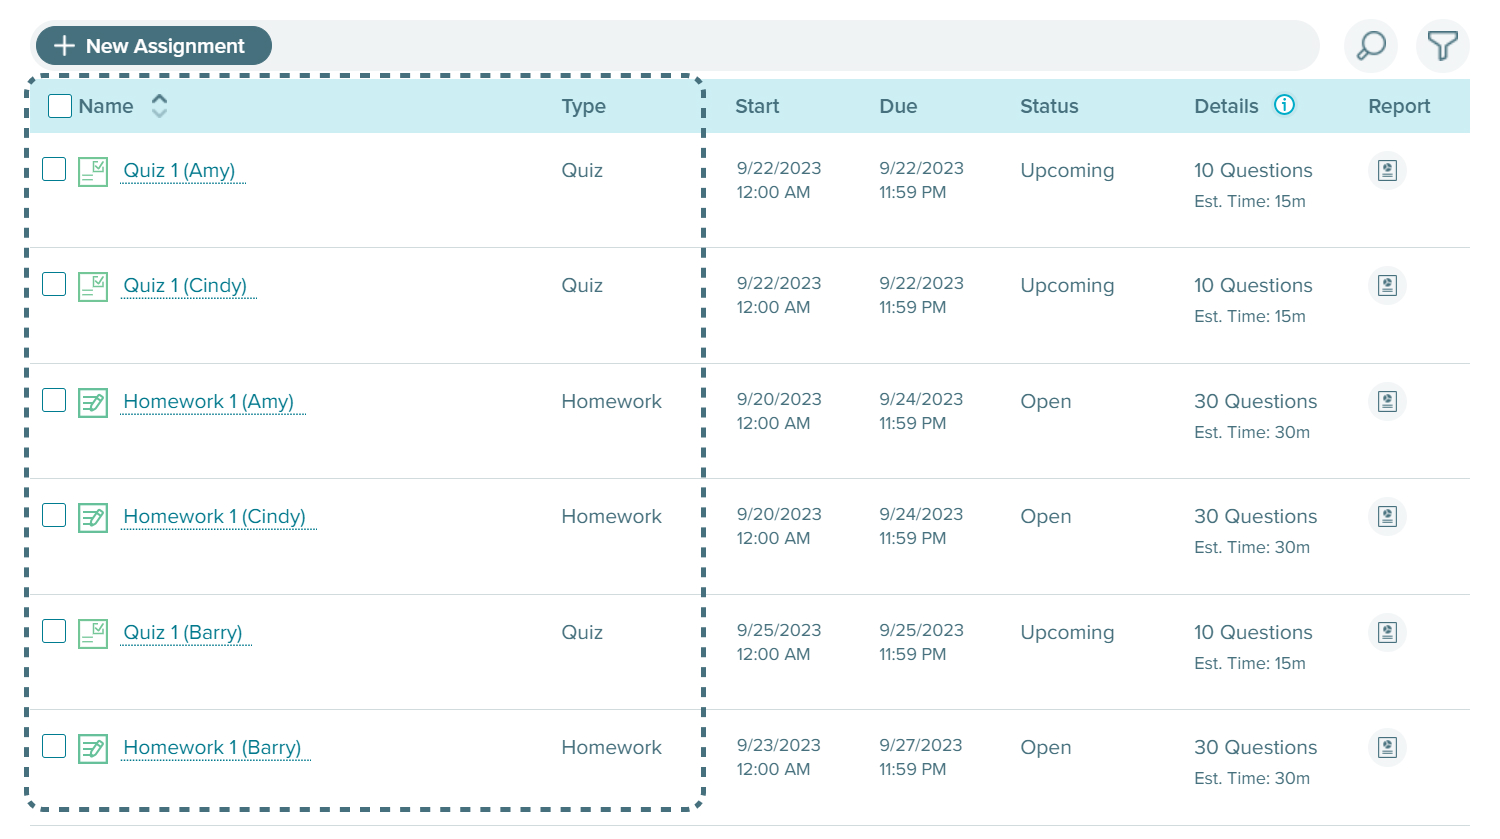Click the New Assignment button
The image size is (1500, 839).
pos(154,46)
